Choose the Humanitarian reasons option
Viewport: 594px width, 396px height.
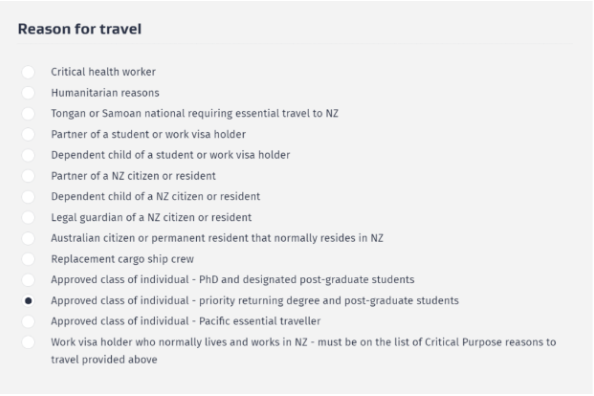click(28, 93)
